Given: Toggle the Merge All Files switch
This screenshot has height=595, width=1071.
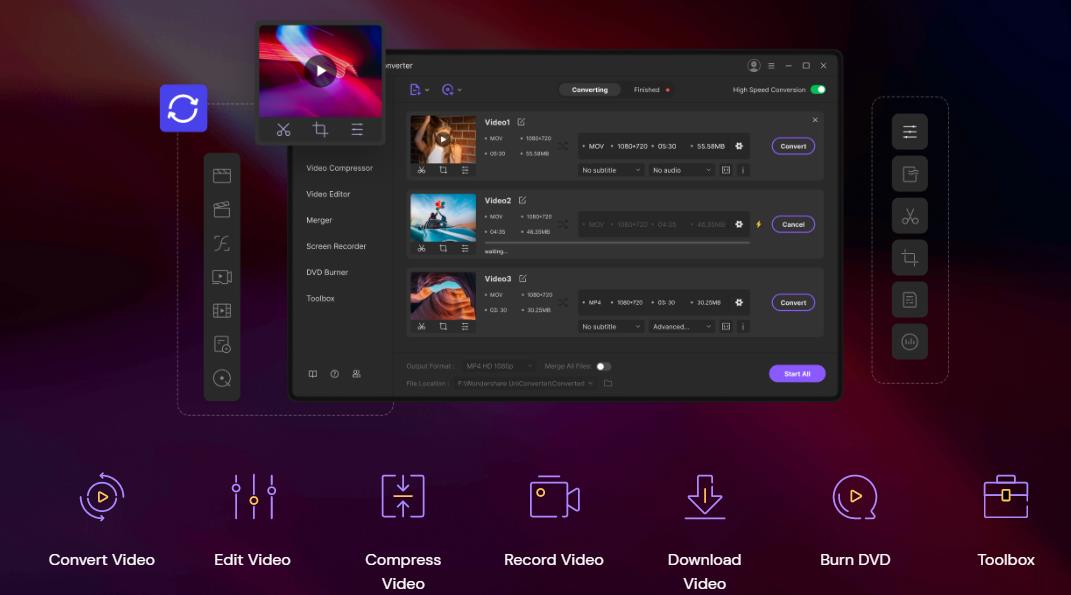Looking at the screenshot, I should pyautogui.click(x=603, y=367).
